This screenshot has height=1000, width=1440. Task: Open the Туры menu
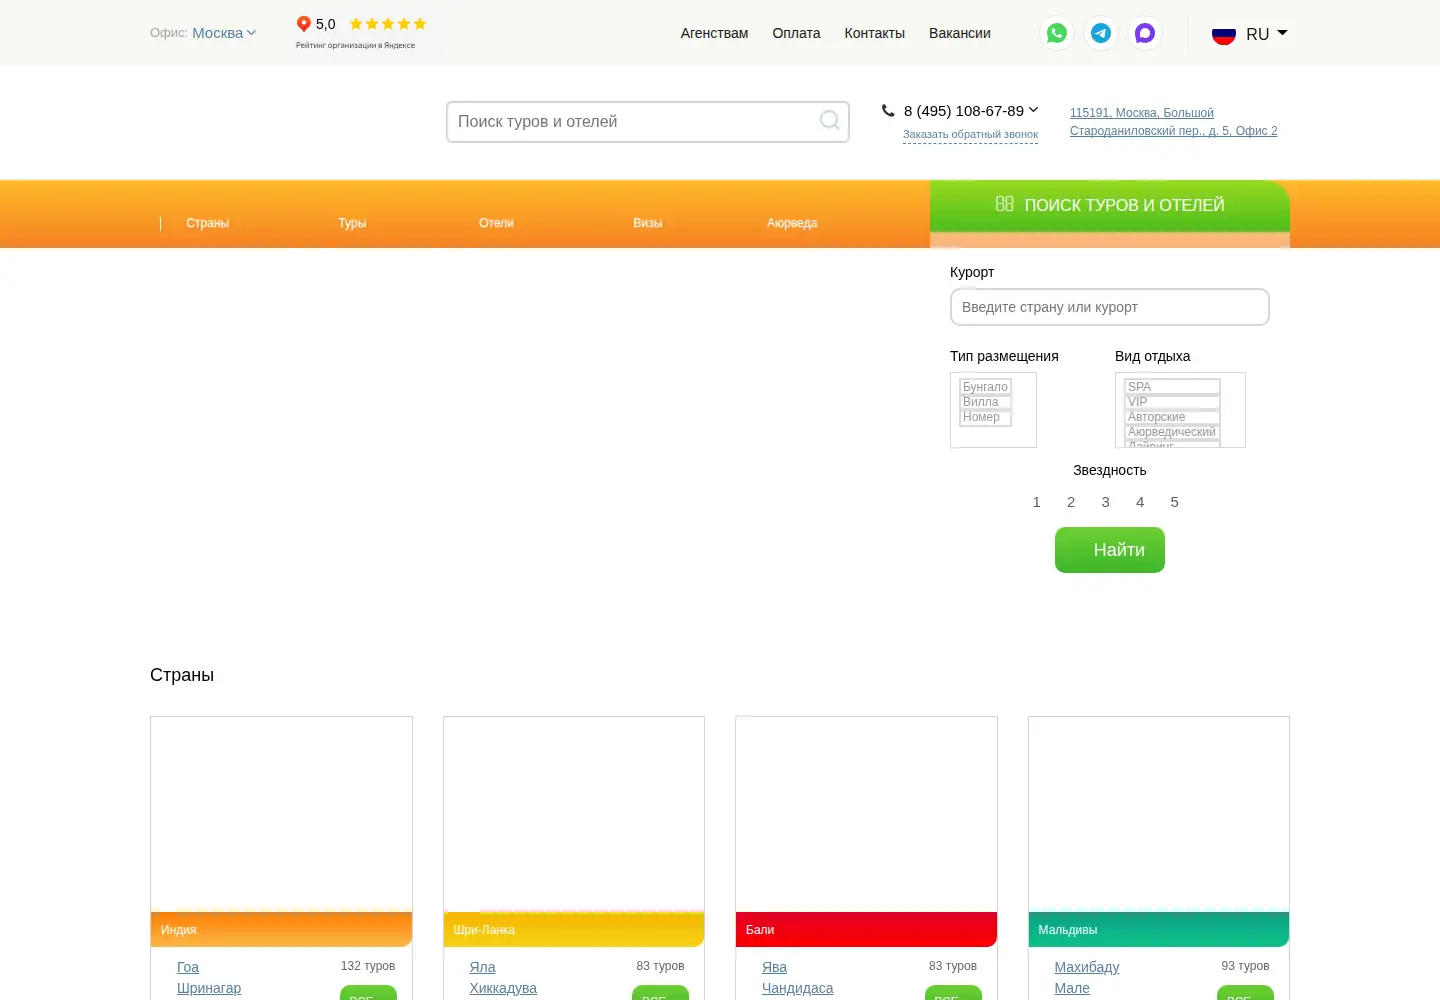[x=352, y=223]
